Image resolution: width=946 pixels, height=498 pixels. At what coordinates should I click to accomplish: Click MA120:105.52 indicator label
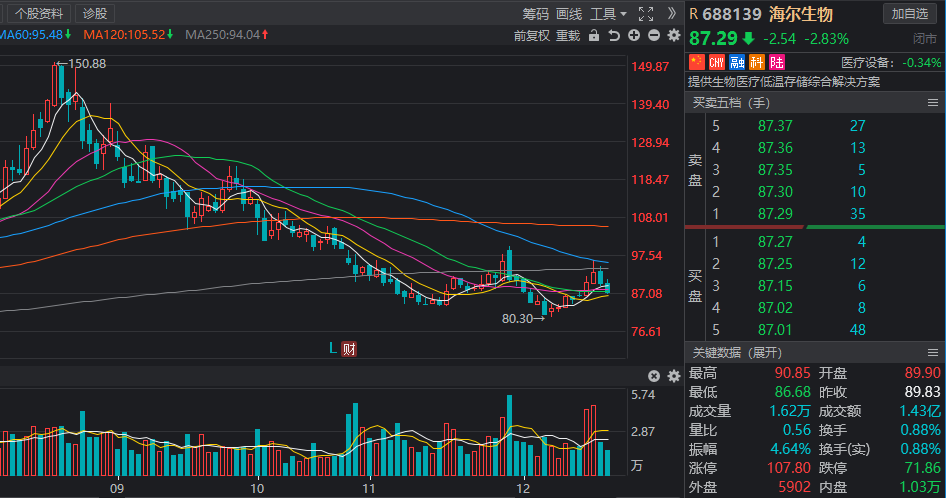pos(129,35)
